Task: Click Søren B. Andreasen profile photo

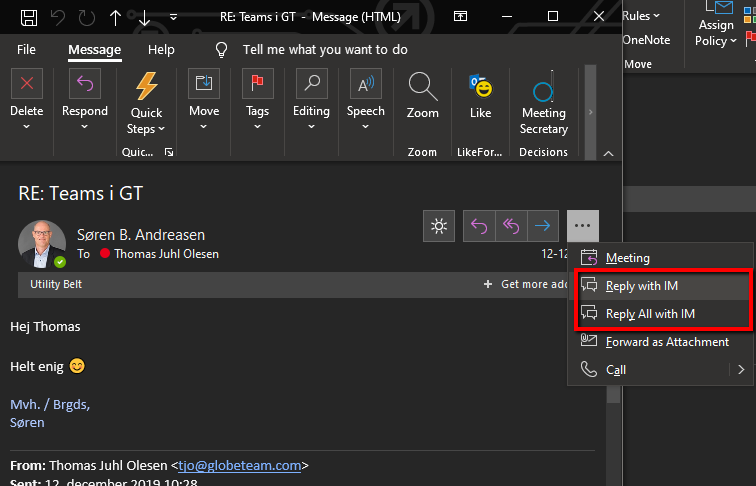Action: (x=42, y=244)
